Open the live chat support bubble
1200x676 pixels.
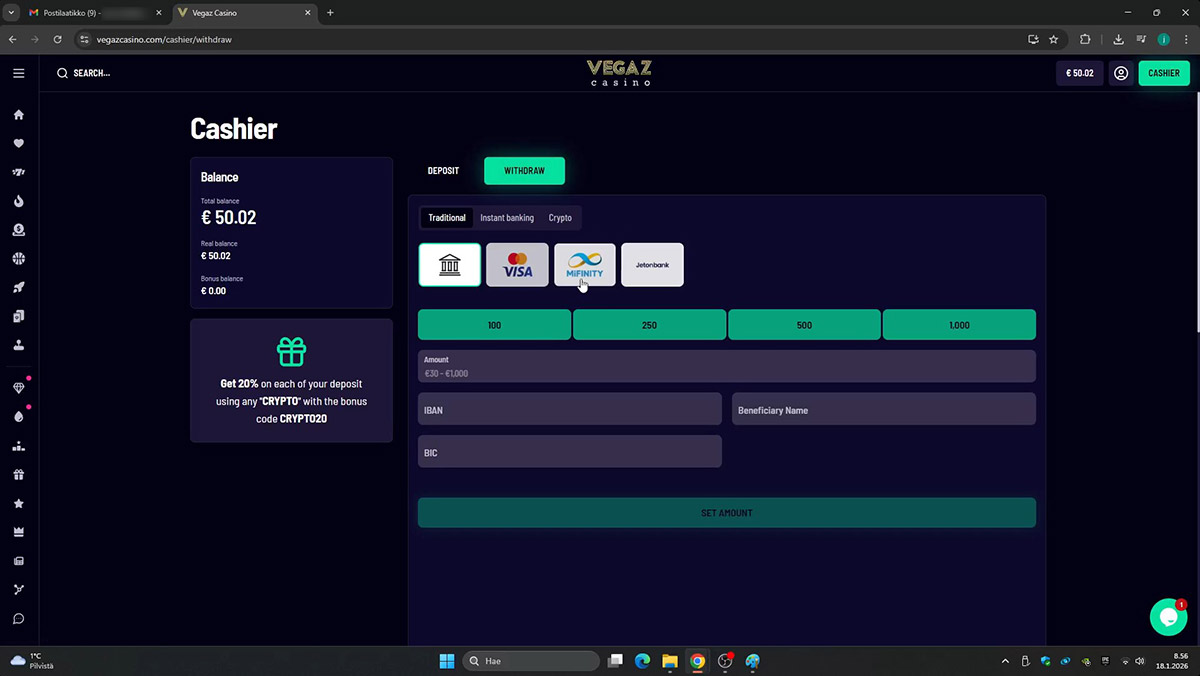[x=1168, y=617]
